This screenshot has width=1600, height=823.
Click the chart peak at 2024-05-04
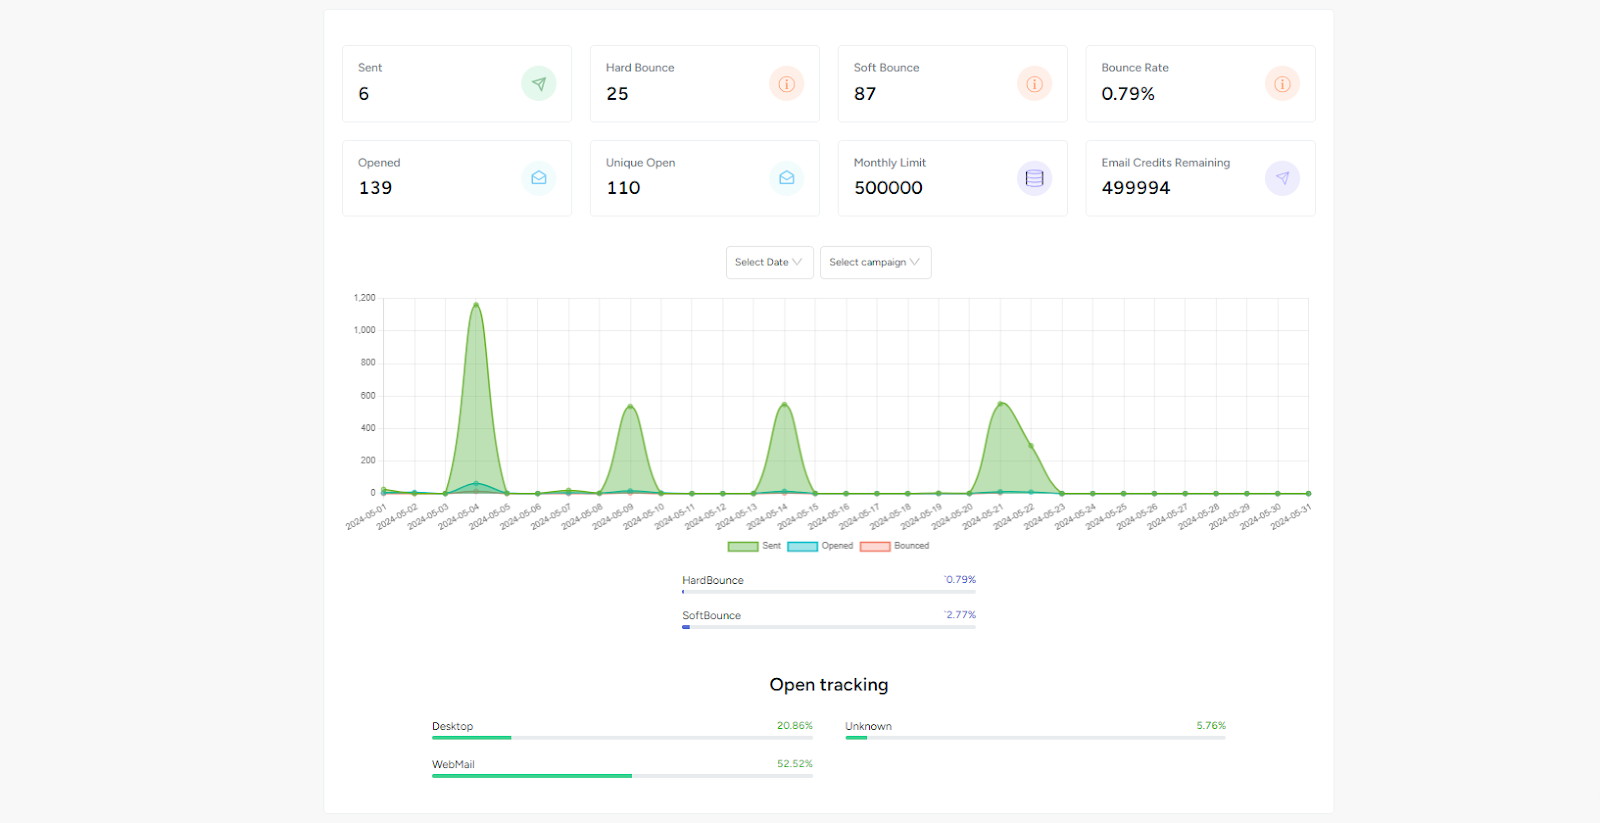tap(476, 304)
